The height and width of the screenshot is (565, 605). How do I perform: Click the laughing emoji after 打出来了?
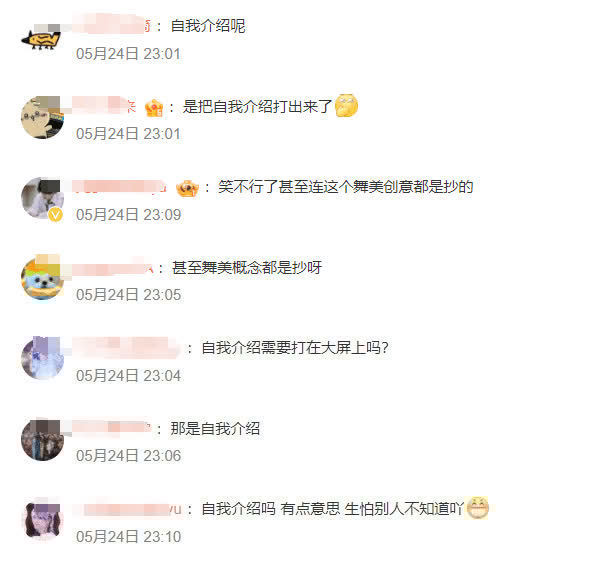(x=346, y=105)
